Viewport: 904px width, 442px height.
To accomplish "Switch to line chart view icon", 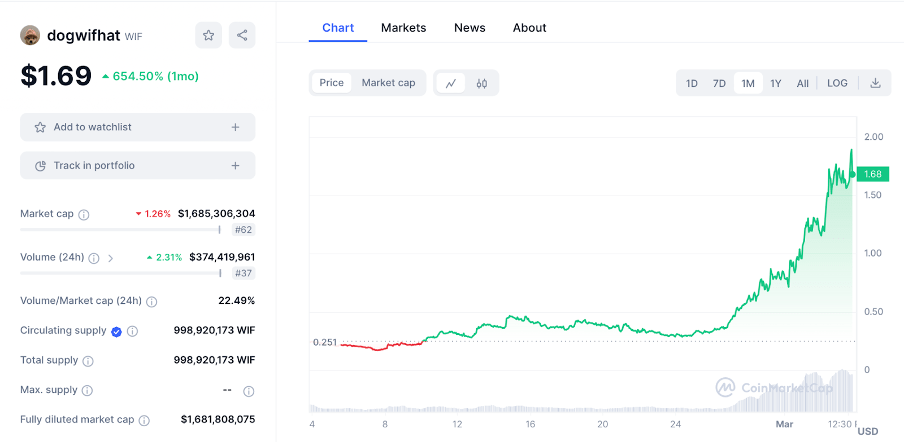I will click(451, 83).
